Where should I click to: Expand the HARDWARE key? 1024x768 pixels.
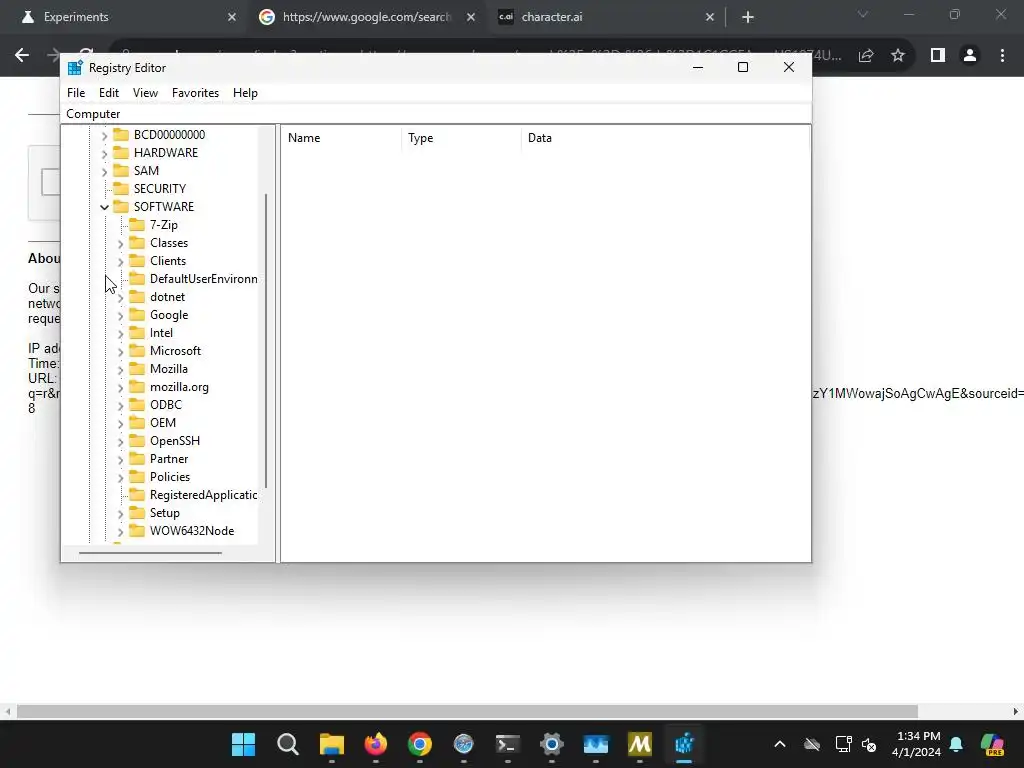[104, 153]
